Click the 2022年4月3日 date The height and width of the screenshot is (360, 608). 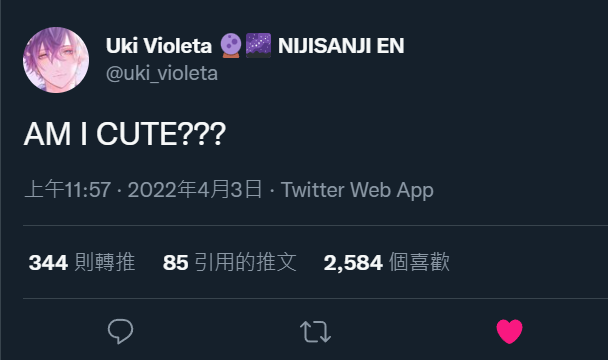click(195, 190)
